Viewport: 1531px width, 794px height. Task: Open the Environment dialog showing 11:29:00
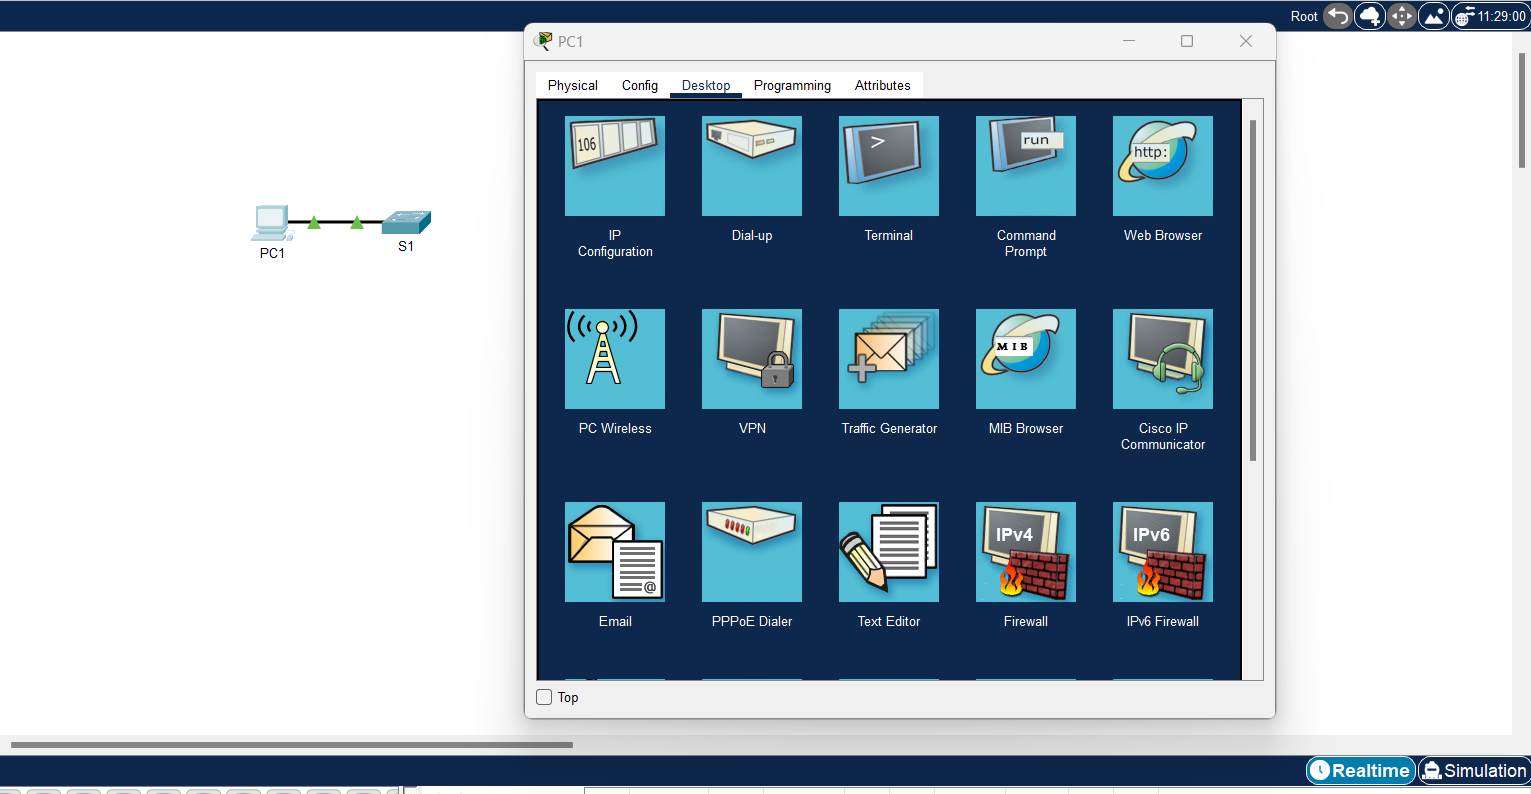(1490, 16)
